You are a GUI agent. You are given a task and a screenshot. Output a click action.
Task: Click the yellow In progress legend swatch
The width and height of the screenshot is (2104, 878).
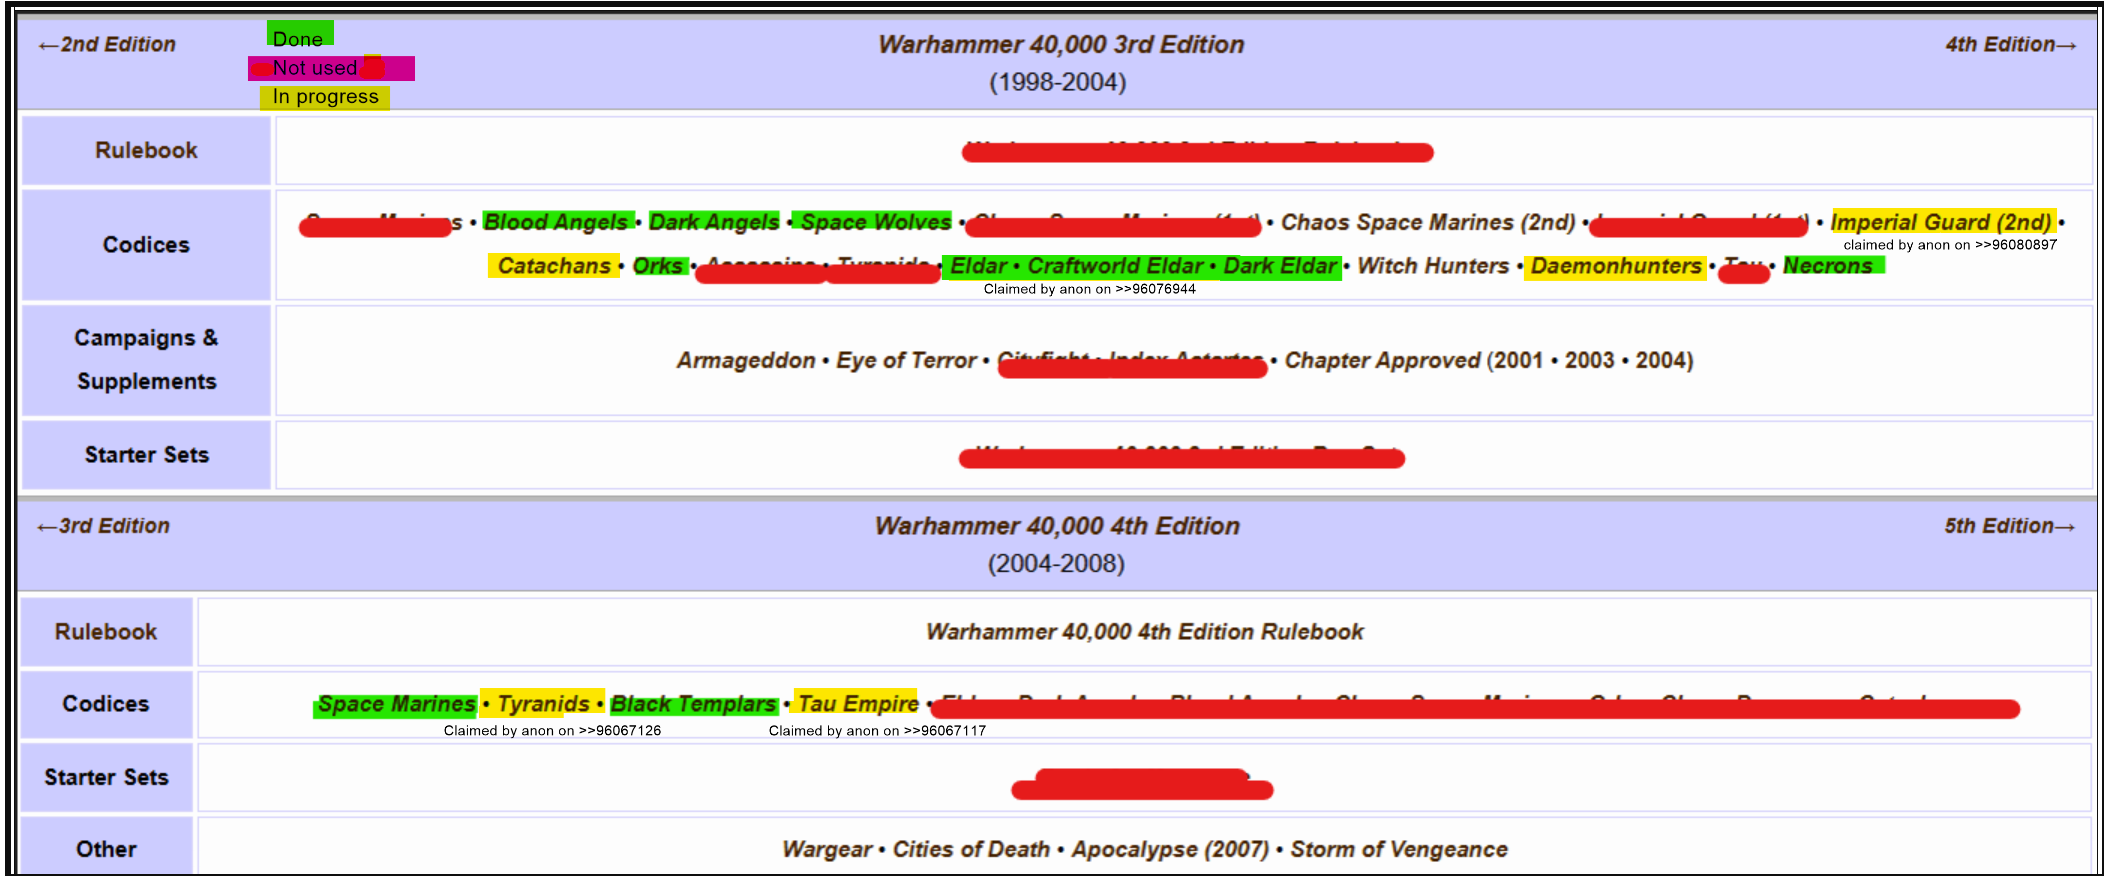click(325, 97)
